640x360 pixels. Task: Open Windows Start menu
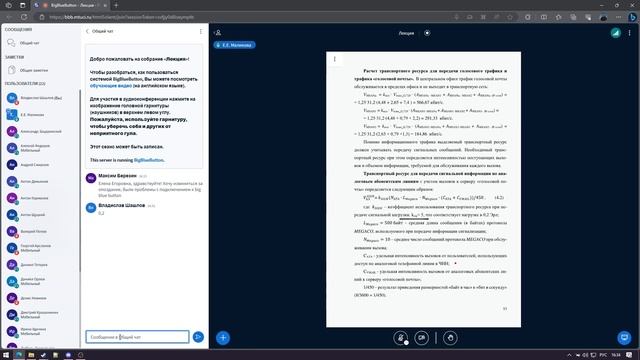[6, 355]
